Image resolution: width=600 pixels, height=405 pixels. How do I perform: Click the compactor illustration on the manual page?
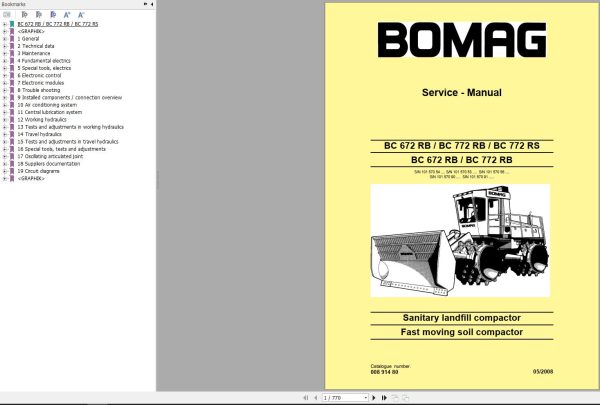[x=460, y=240]
